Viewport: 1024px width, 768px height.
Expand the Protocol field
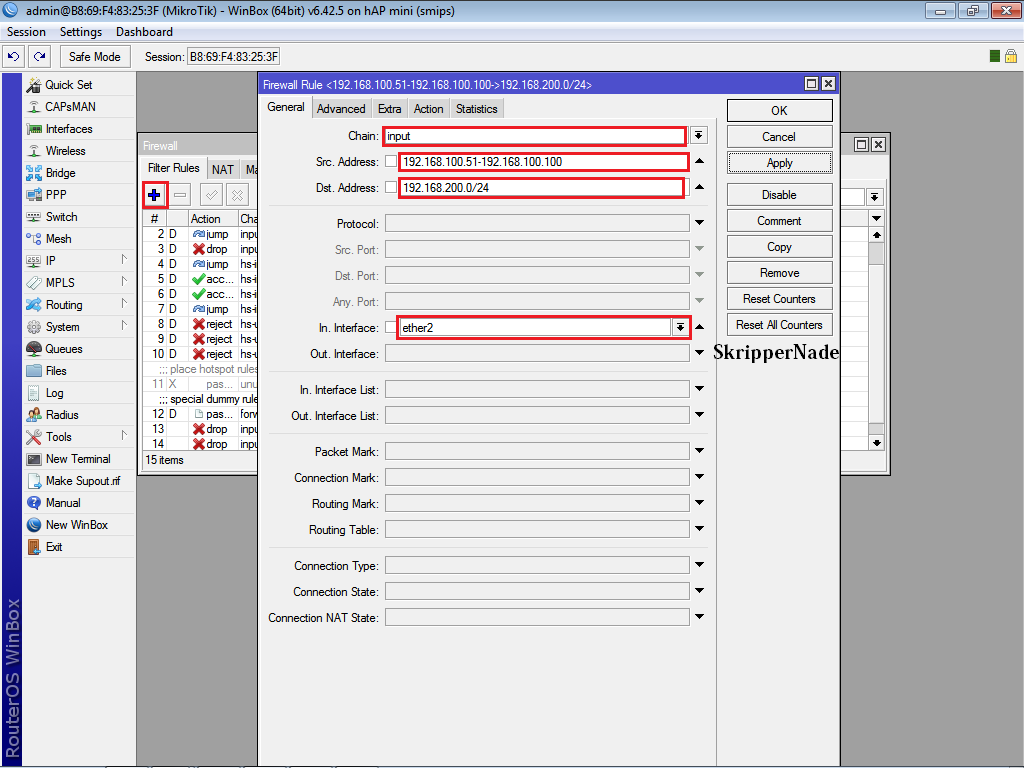pyautogui.click(x=699, y=223)
